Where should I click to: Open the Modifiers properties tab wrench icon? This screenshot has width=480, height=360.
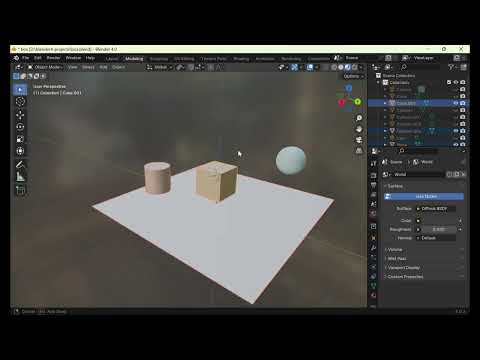pos(373,248)
